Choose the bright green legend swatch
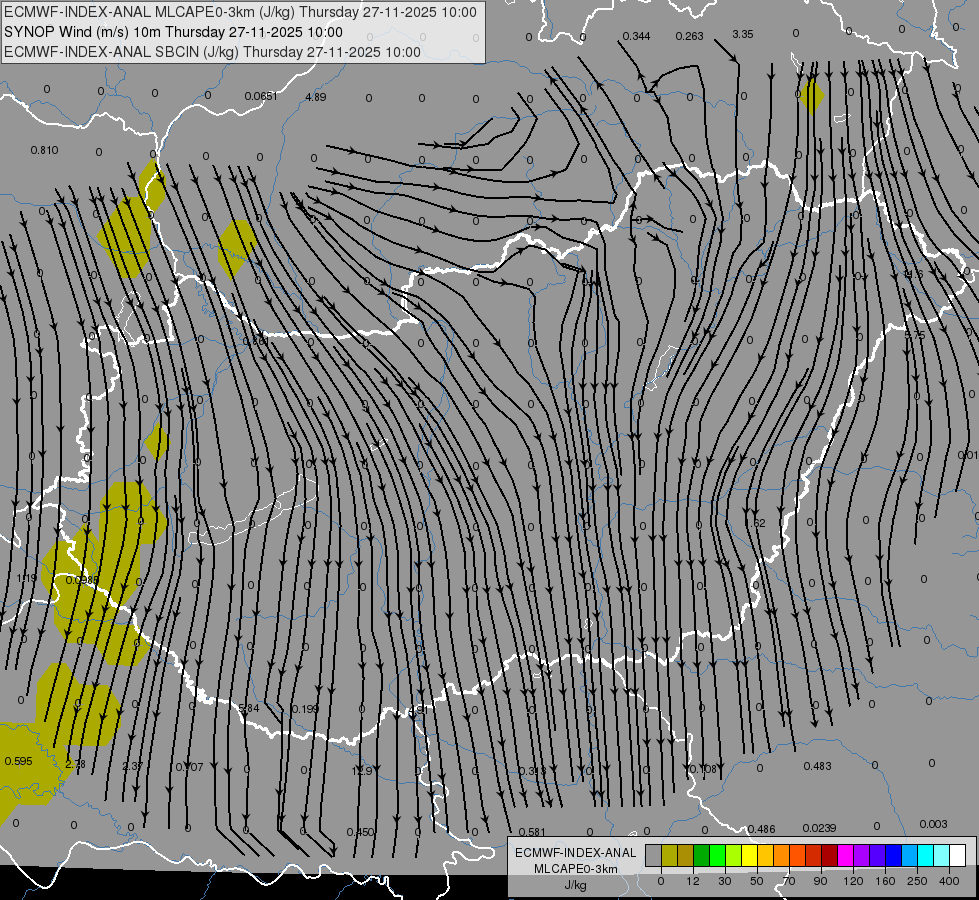Screen dimensions: 979x900 click(x=717, y=855)
